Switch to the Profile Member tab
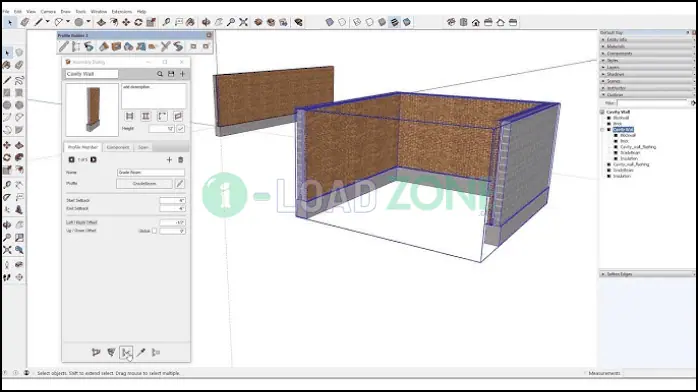The image size is (698, 392). coord(83,147)
